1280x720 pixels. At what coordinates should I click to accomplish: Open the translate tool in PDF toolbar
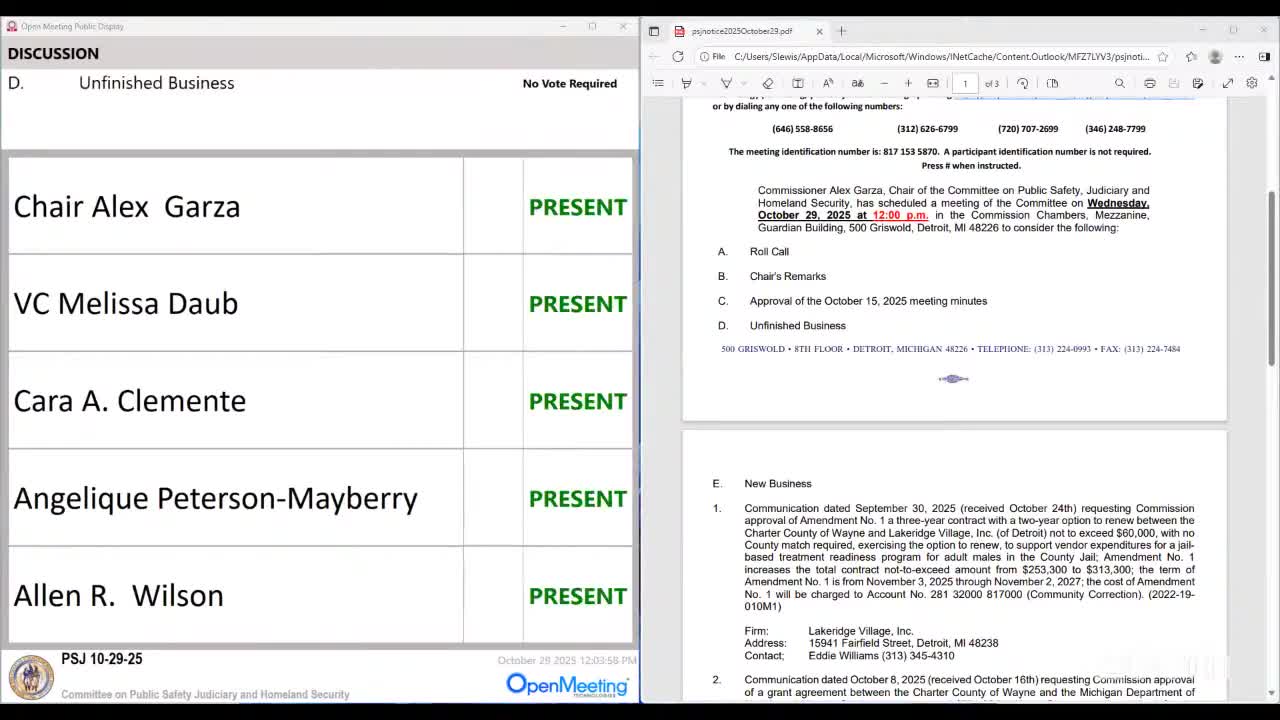pos(857,83)
